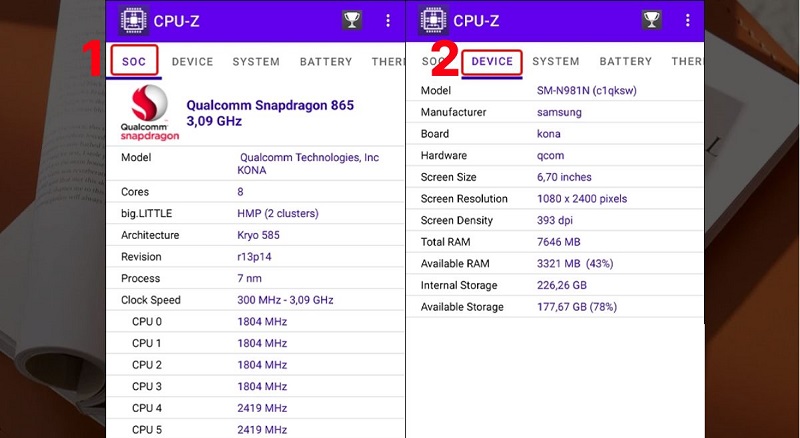Click the 'big.LITTLE' label
Viewport: 800px width, 438px height.
[x=146, y=213]
